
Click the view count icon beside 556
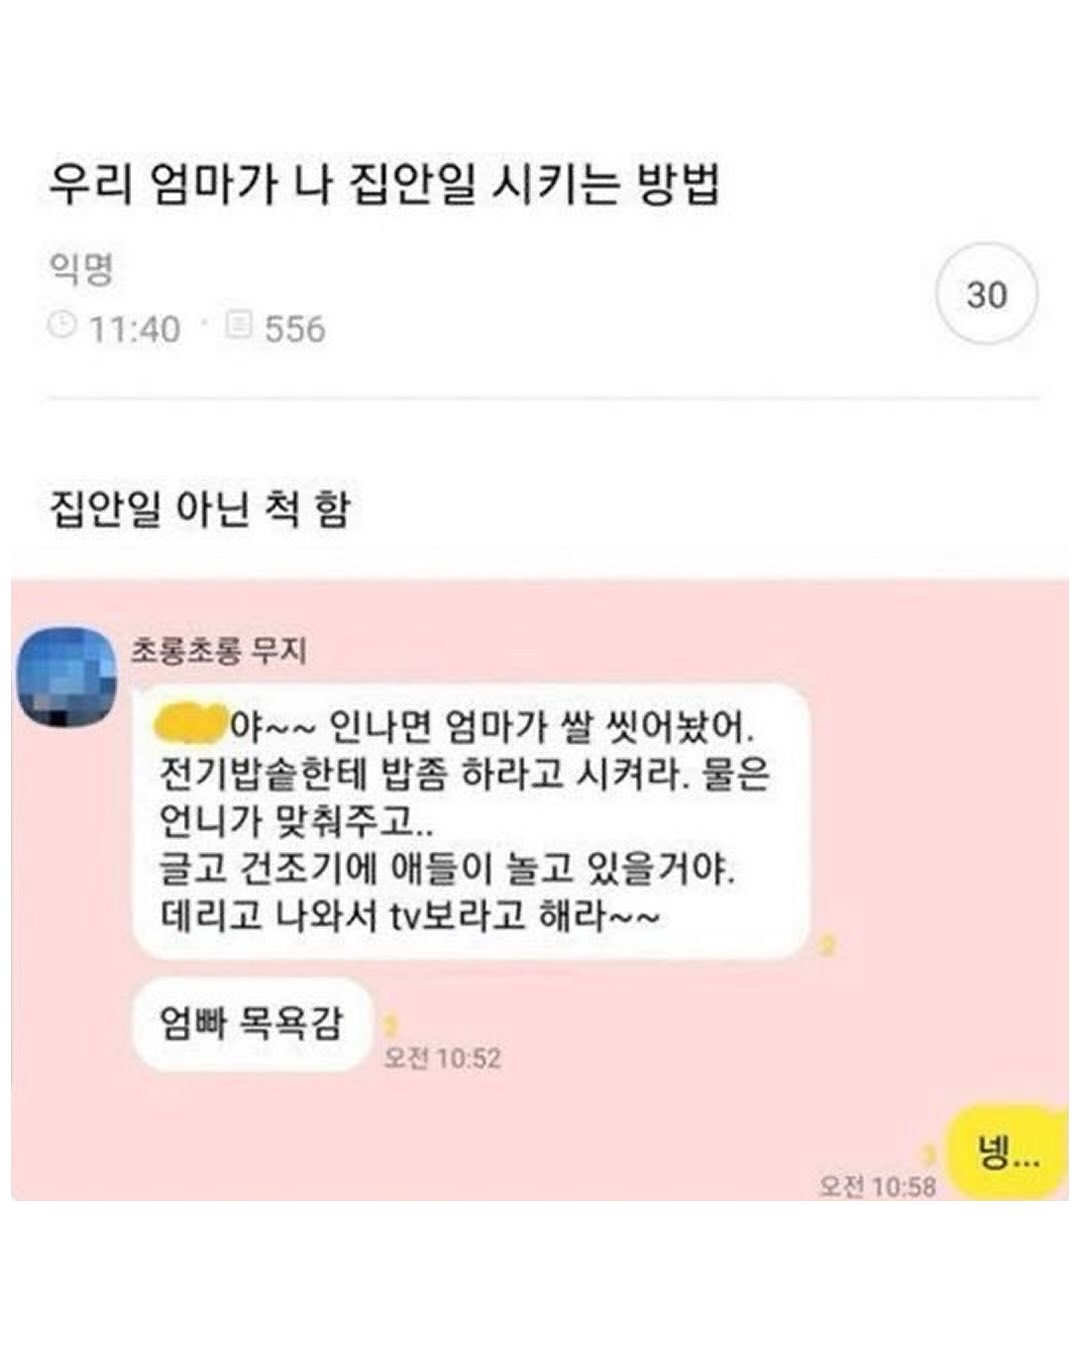(239, 325)
